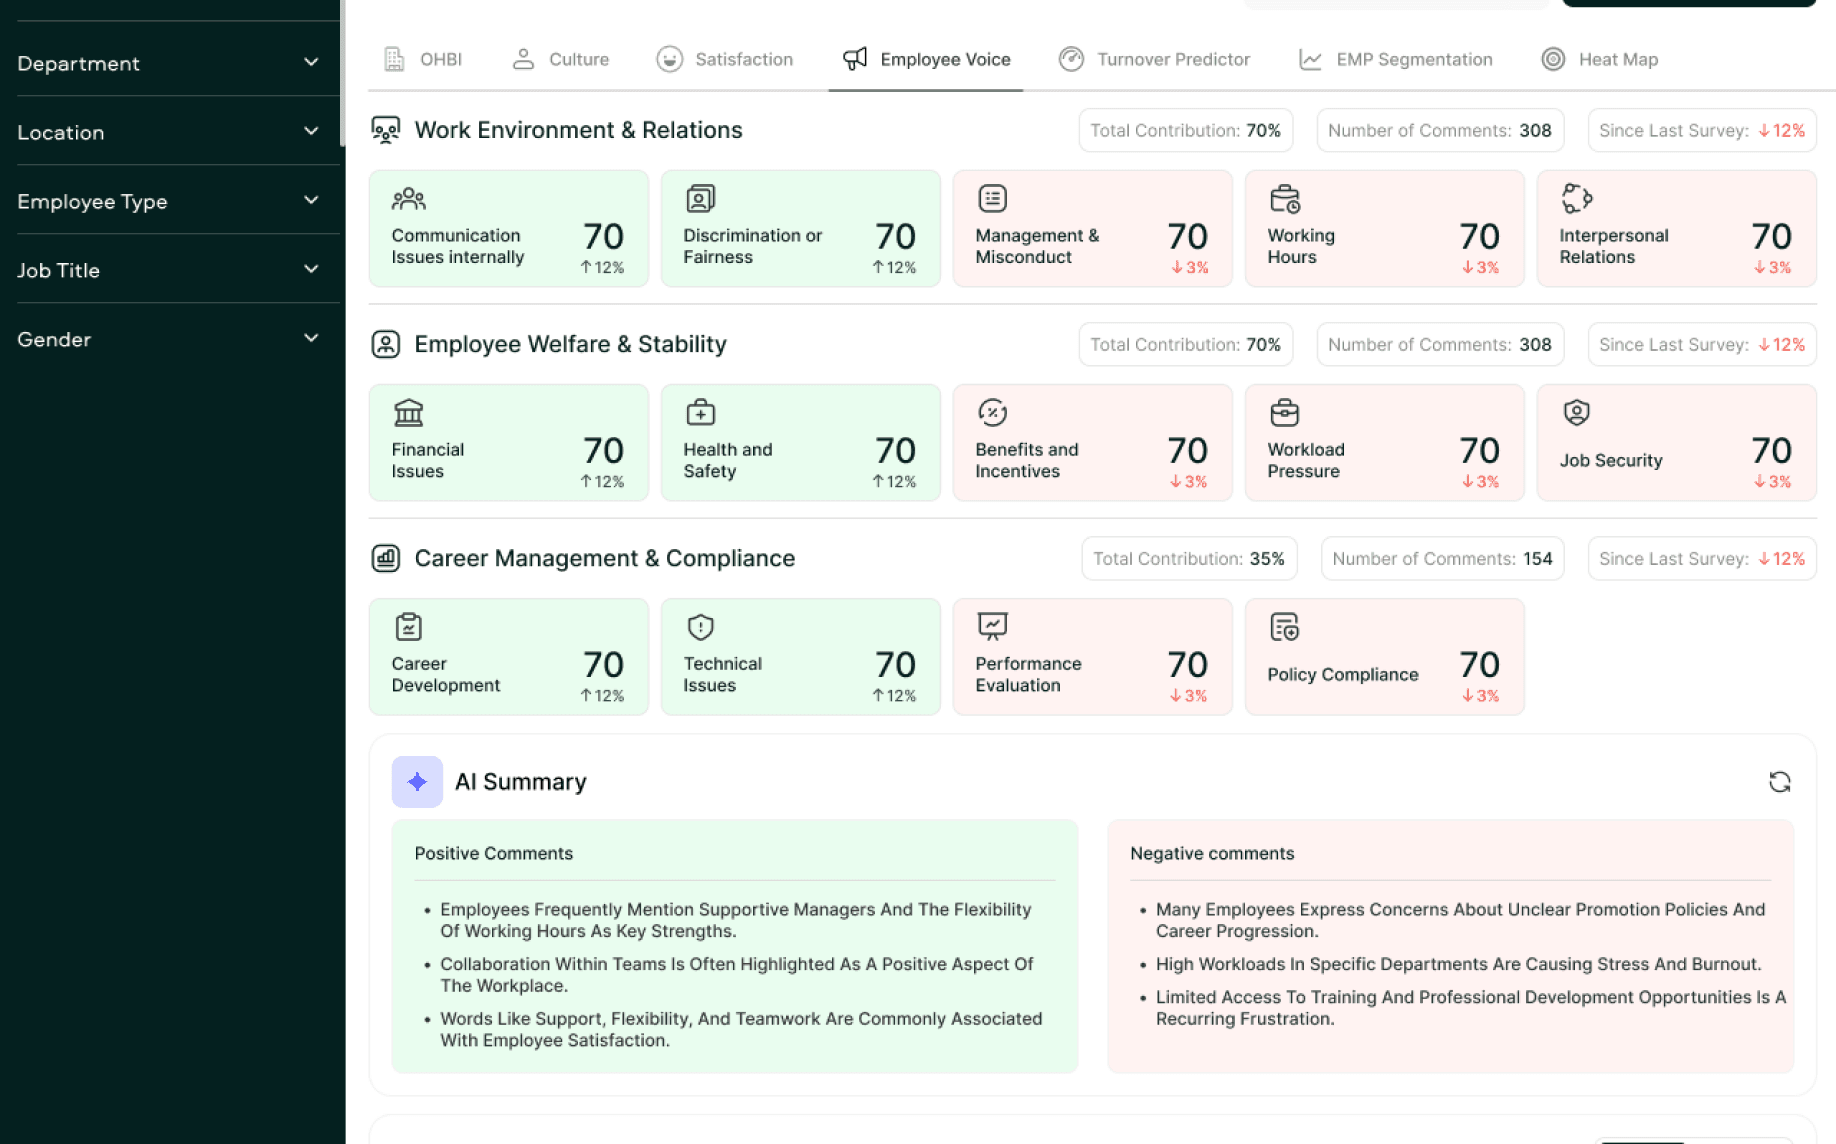Viewport: 1836px width, 1144px height.
Task: Expand the Location filter dropdown
Action: pyautogui.click(x=169, y=132)
